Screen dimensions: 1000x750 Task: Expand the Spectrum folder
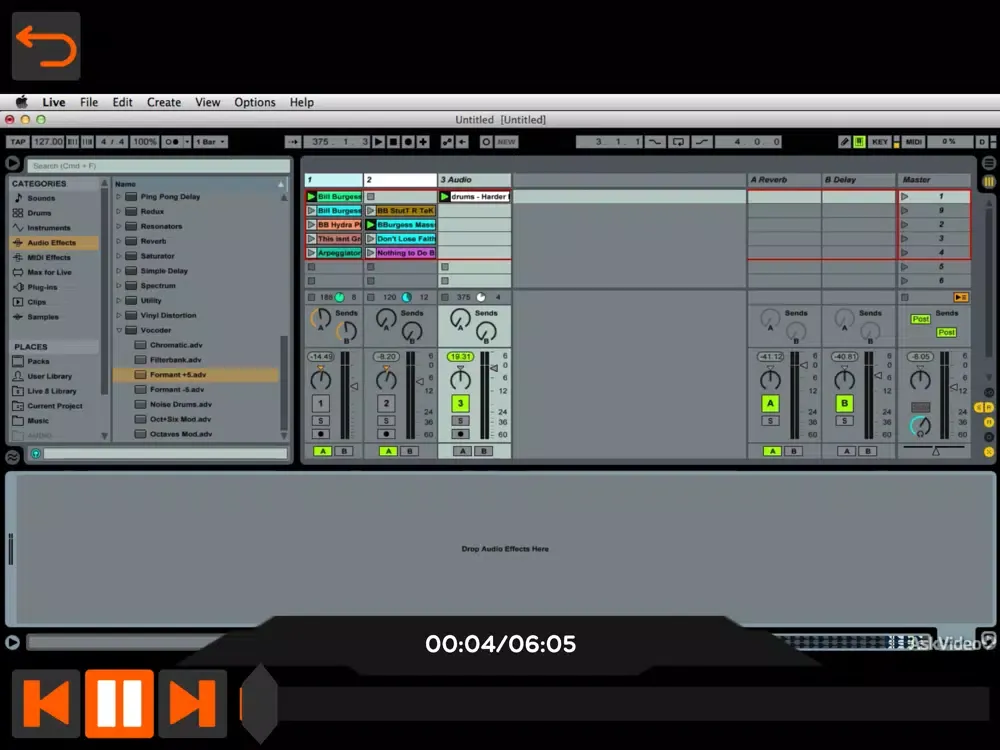119,286
